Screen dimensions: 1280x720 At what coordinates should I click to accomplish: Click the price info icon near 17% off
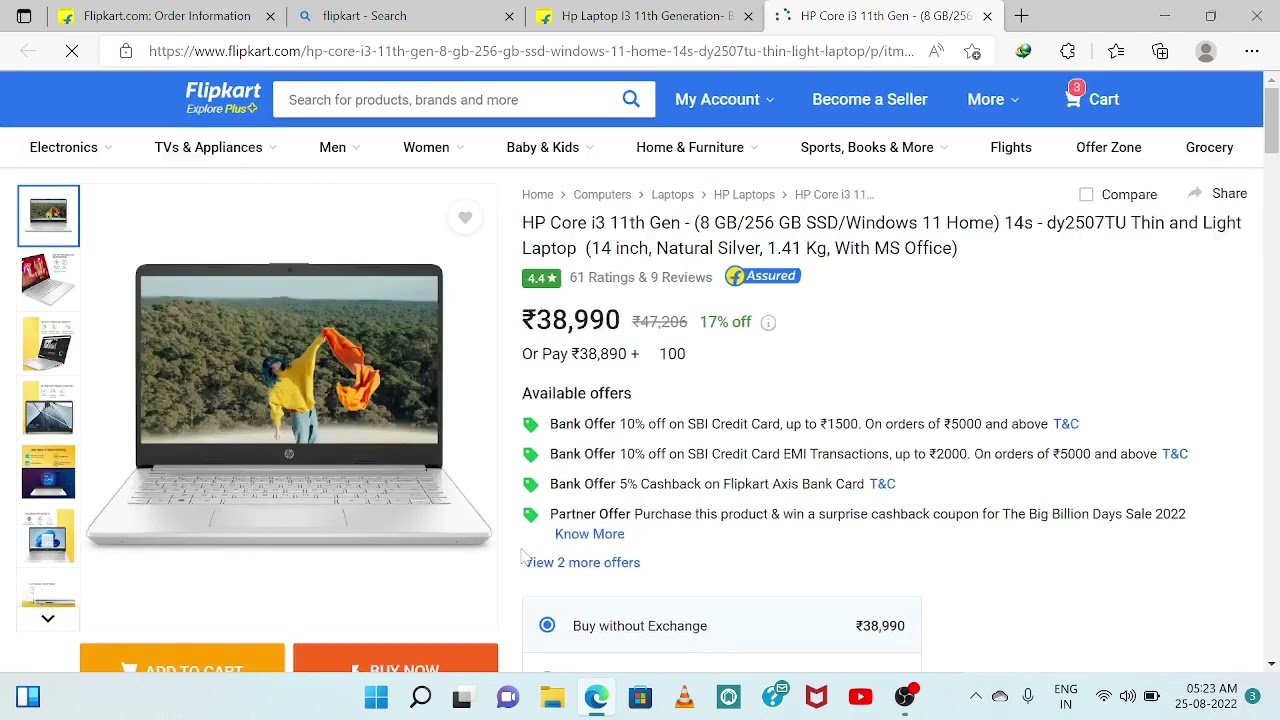768,322
